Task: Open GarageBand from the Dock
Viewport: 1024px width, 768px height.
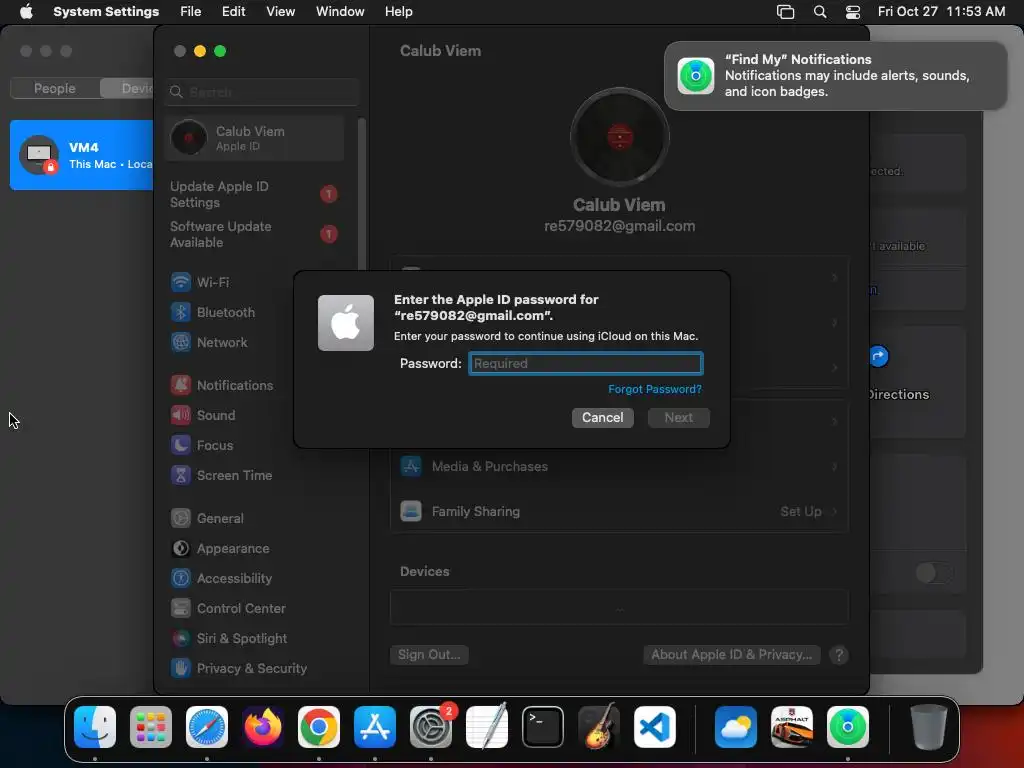Action: tap(599, 727)
